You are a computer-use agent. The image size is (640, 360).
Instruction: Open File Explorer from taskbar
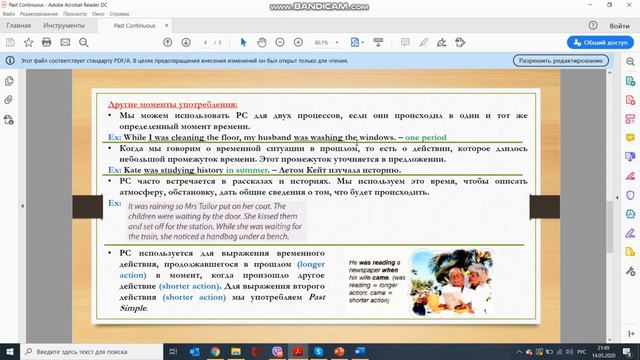click(236, 351)
